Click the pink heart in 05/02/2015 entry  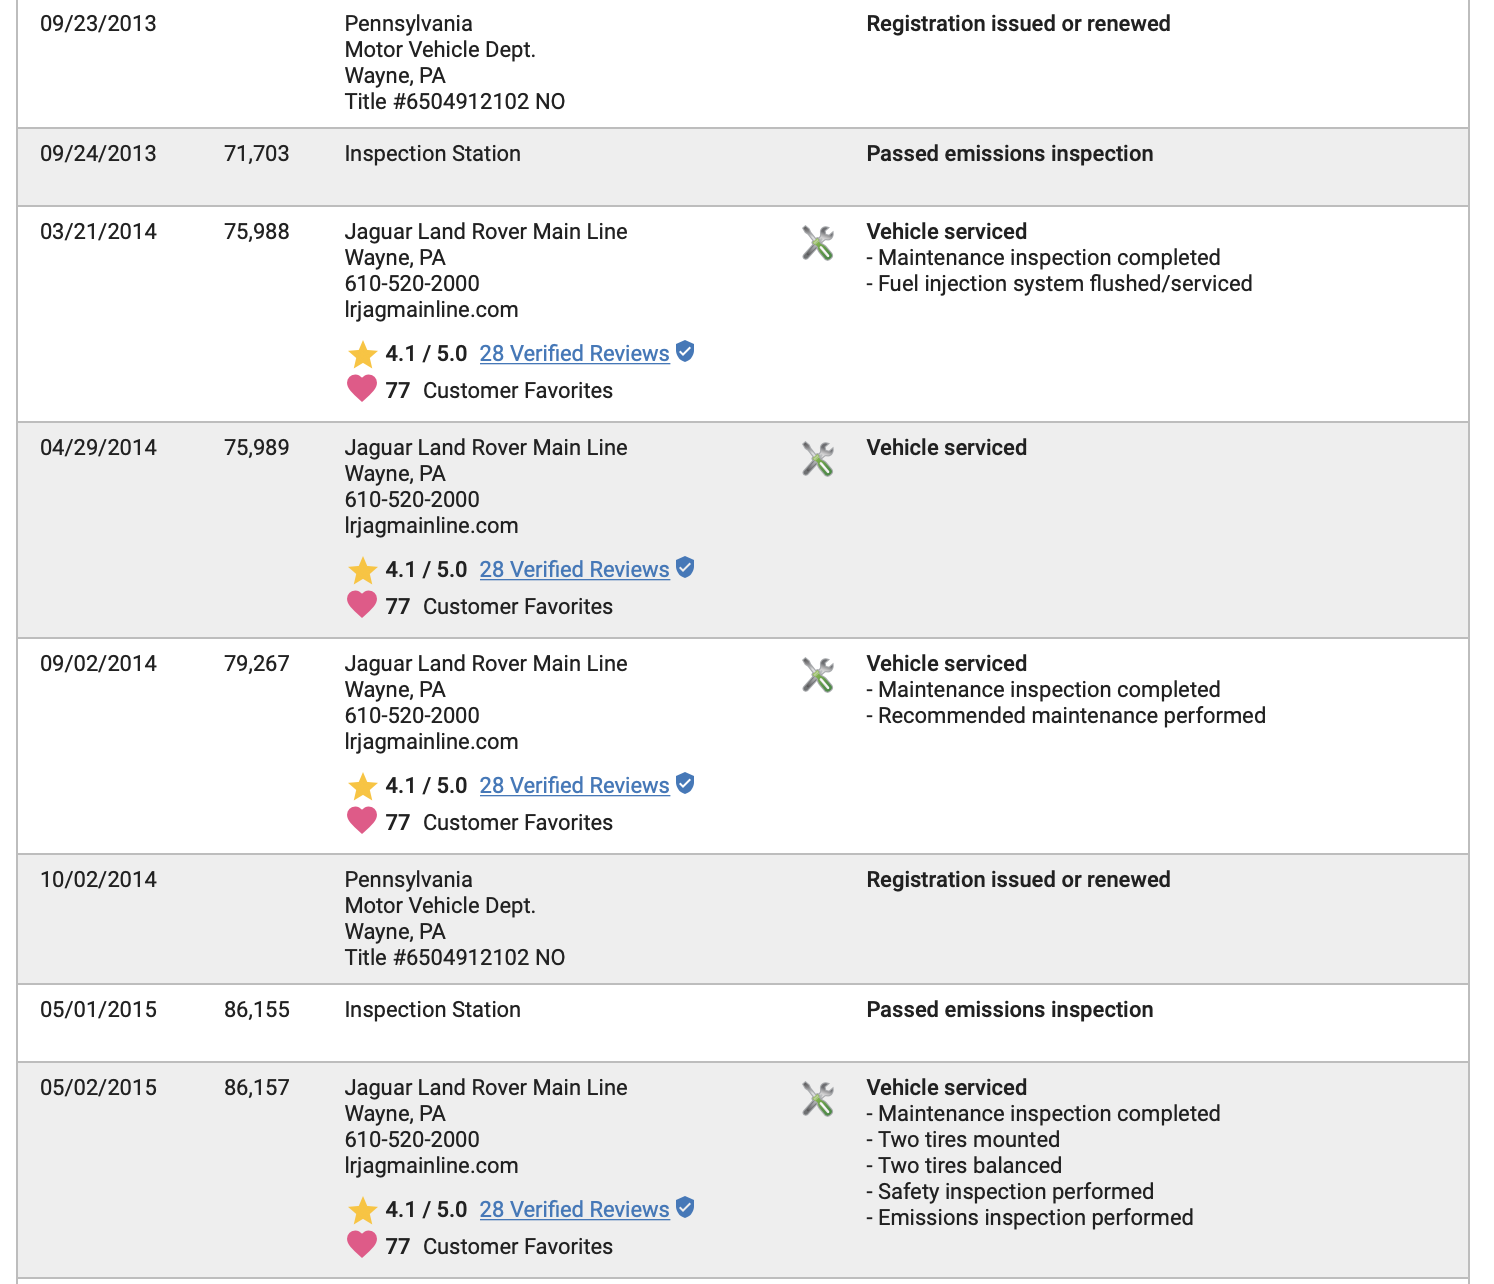tap(362, 1244)
